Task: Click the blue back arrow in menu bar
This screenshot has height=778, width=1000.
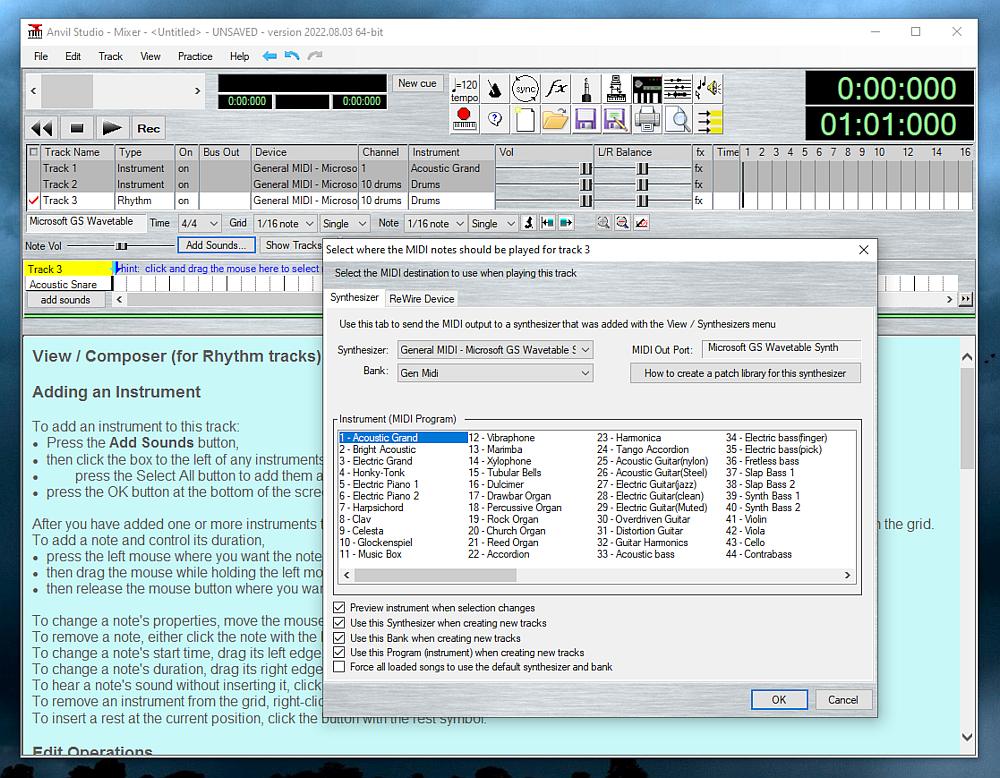Action: click(270, 56)
